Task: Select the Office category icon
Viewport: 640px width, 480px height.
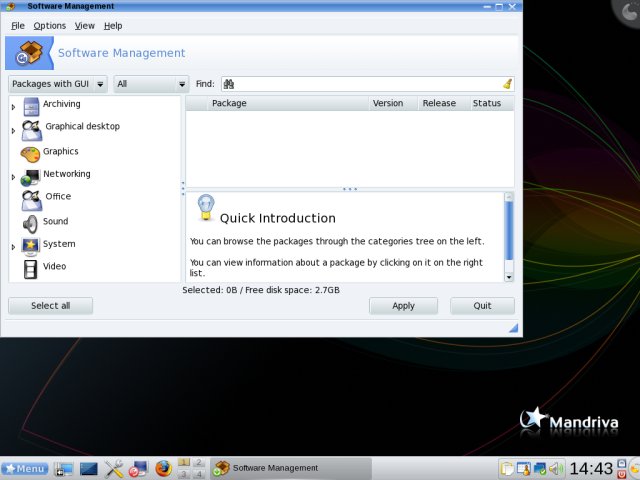Action: click(31, 200)
